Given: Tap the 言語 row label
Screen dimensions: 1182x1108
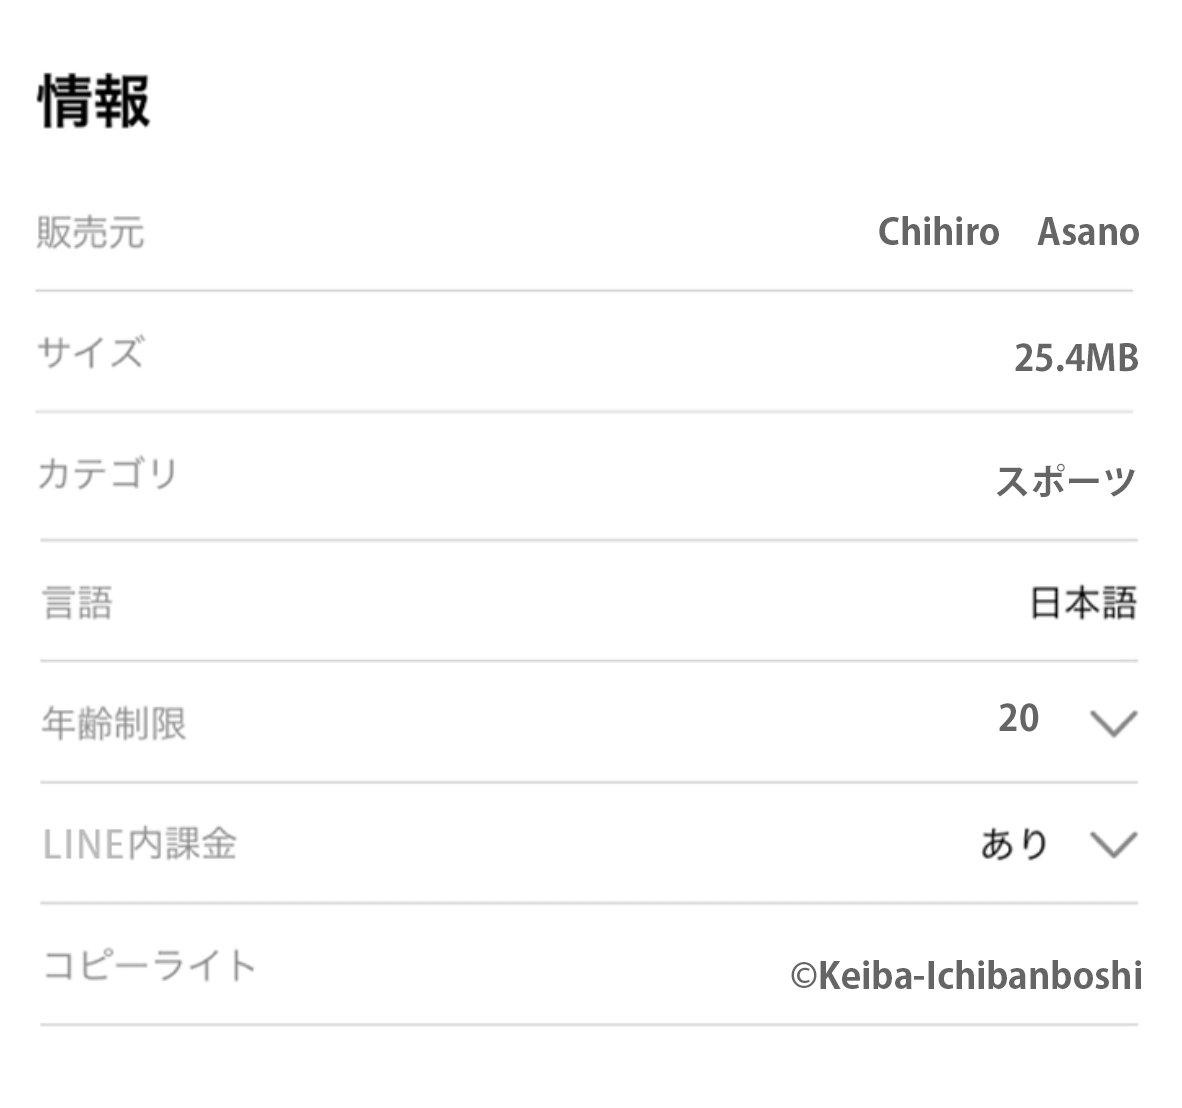Looking at the screenshot, I should point(77,604).
